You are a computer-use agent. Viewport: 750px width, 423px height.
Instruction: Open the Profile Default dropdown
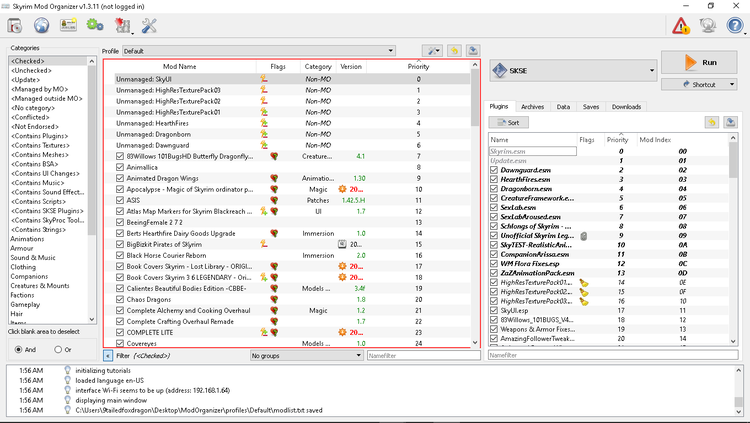tap(259, 51)
